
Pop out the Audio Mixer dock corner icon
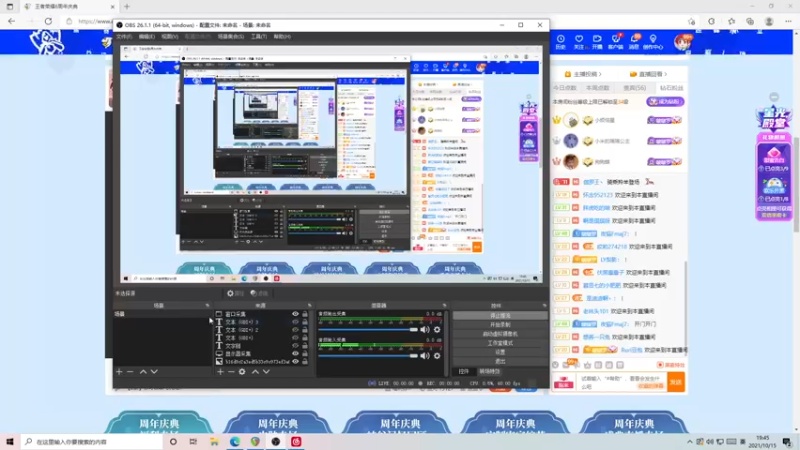tap(444, 306)
